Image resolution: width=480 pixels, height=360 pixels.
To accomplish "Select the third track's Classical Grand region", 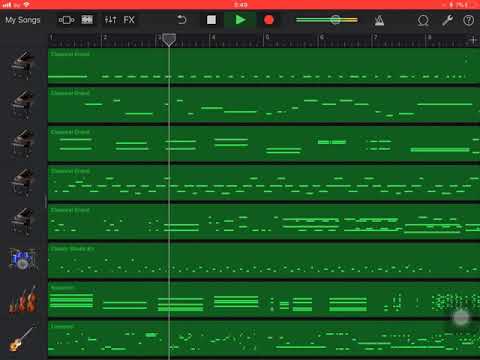I will [264, 144].
